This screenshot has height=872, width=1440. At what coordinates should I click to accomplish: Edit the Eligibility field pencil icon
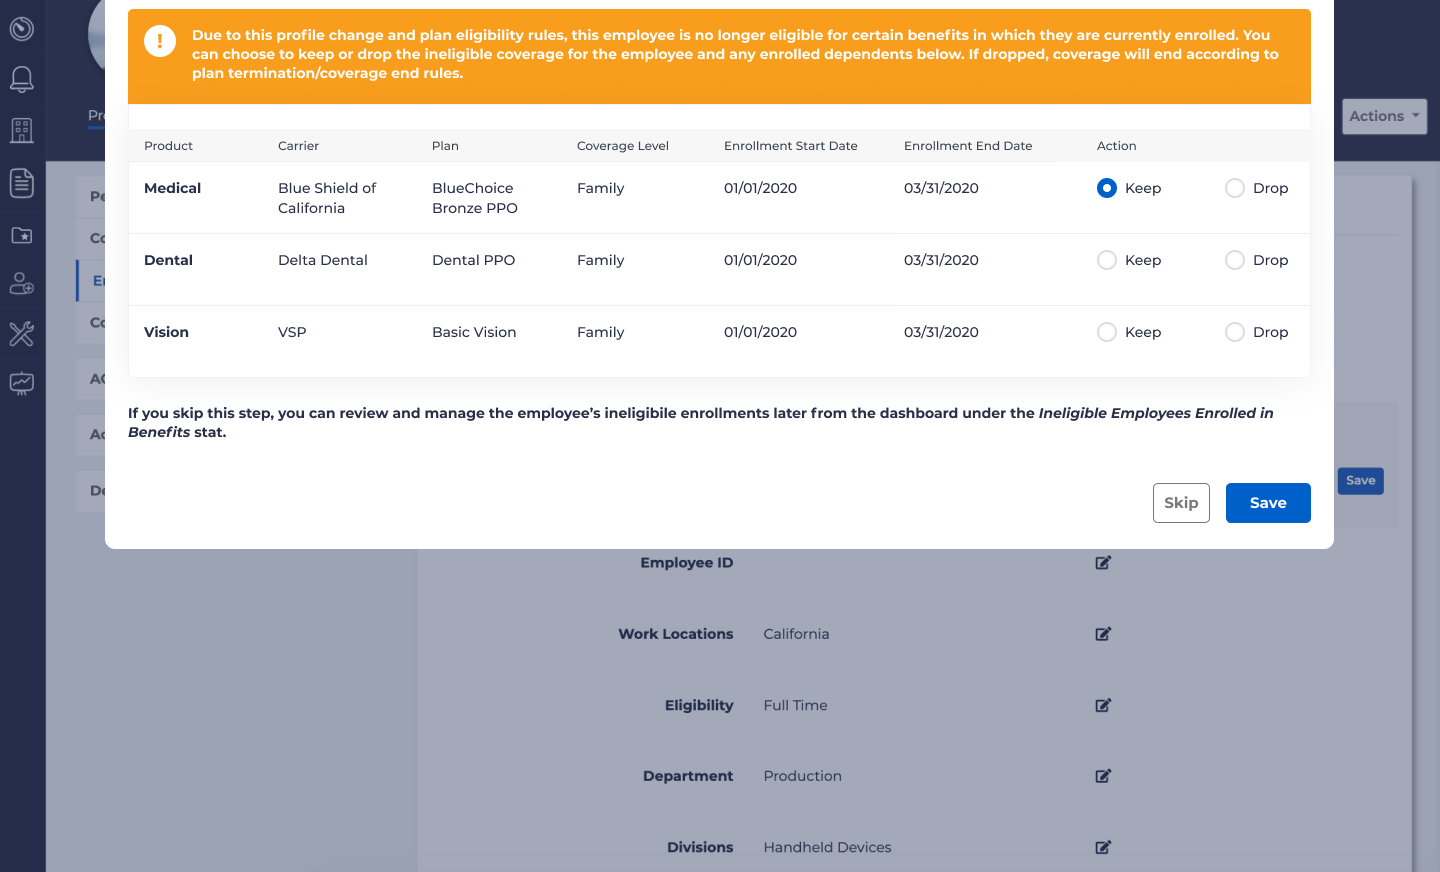(x=1103, y=705)
